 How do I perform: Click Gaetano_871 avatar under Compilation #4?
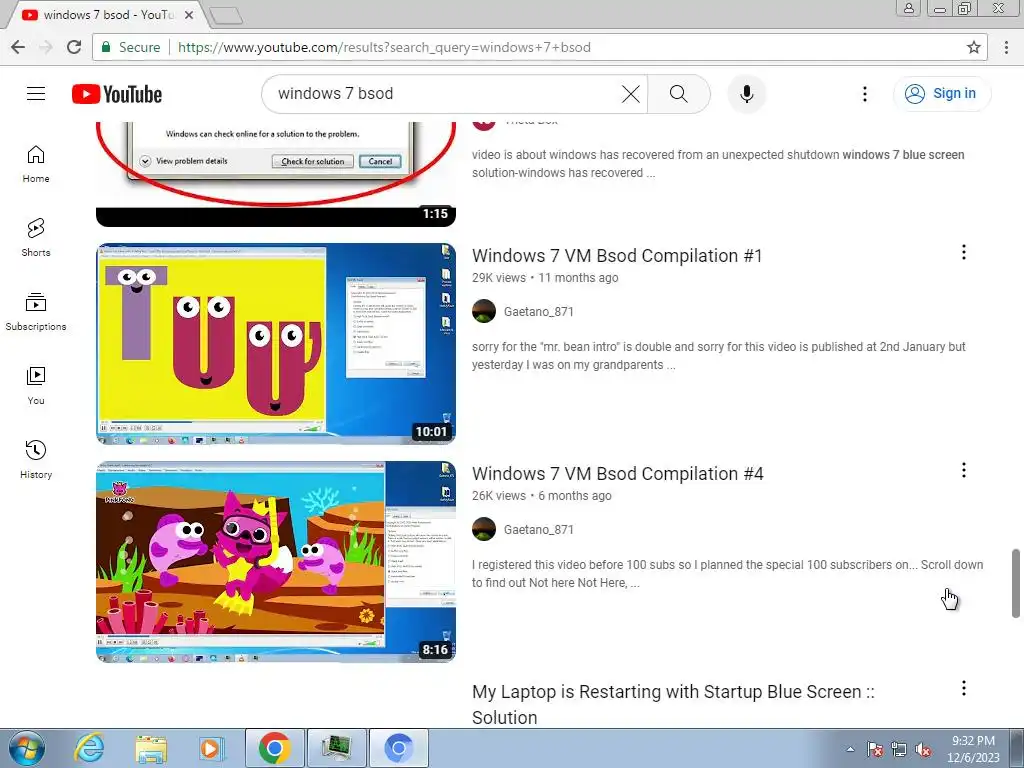point(484,529)
